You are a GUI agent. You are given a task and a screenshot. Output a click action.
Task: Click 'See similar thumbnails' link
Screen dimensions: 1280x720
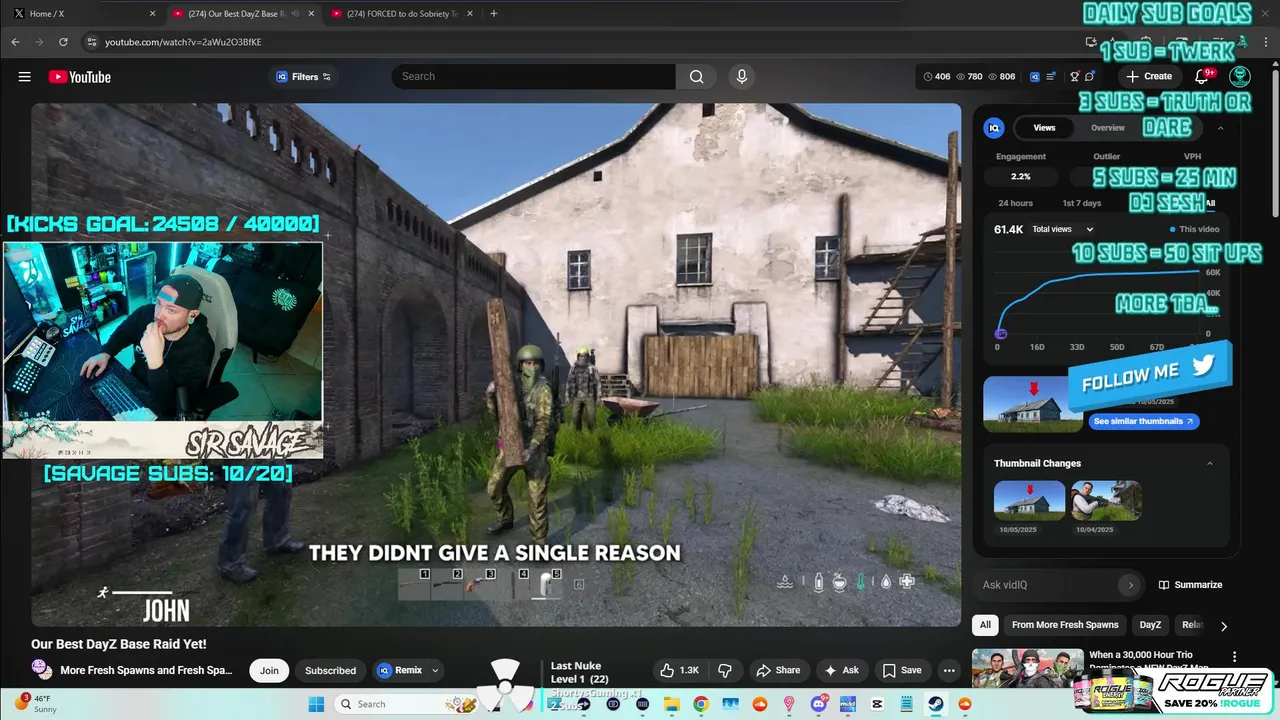(x=1143, y=422)
